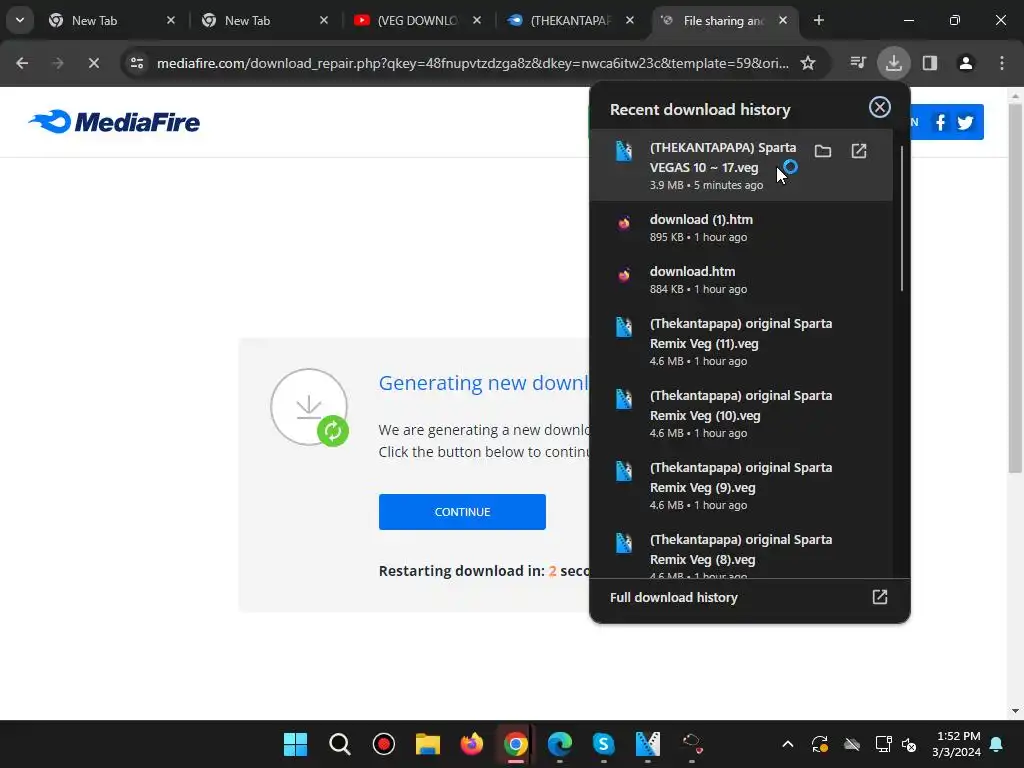The height and width of the screenshot is (768, 1024).
Task: Open a new browser tab
Action: (x=818, y=20)
